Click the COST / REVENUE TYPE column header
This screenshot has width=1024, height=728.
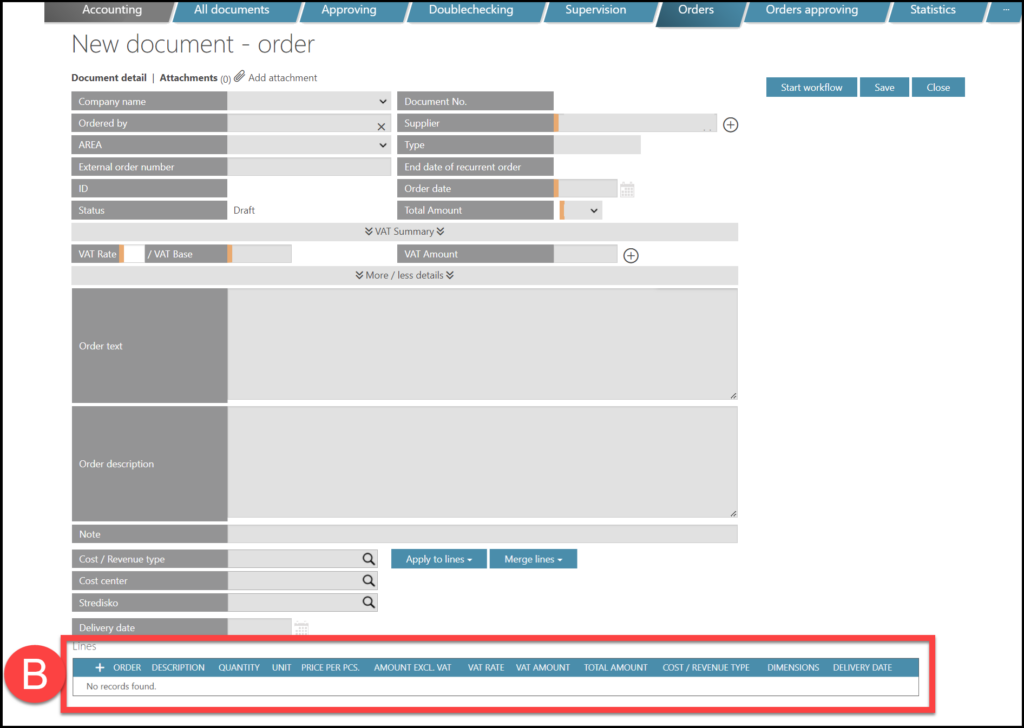(706, 667)
